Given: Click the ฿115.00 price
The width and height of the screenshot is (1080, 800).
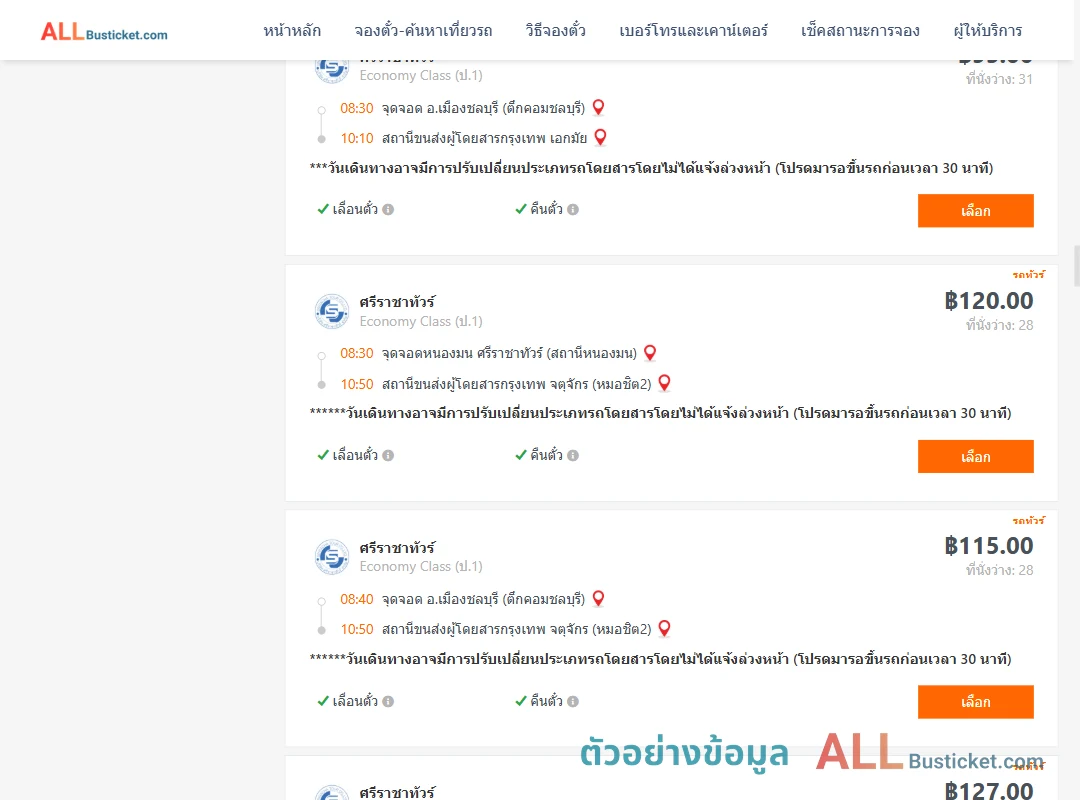Looking at the screenshot, I should 988,546.
